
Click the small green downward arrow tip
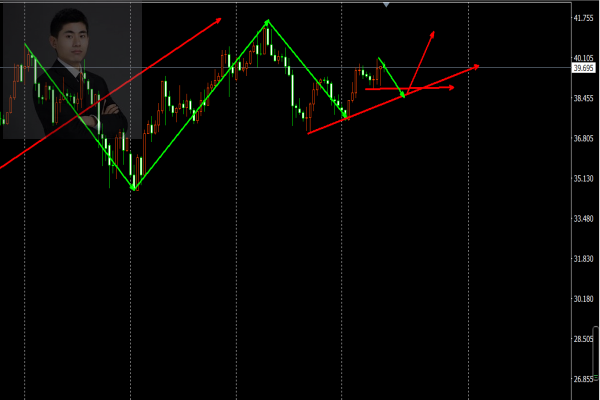tap(403, 94)
